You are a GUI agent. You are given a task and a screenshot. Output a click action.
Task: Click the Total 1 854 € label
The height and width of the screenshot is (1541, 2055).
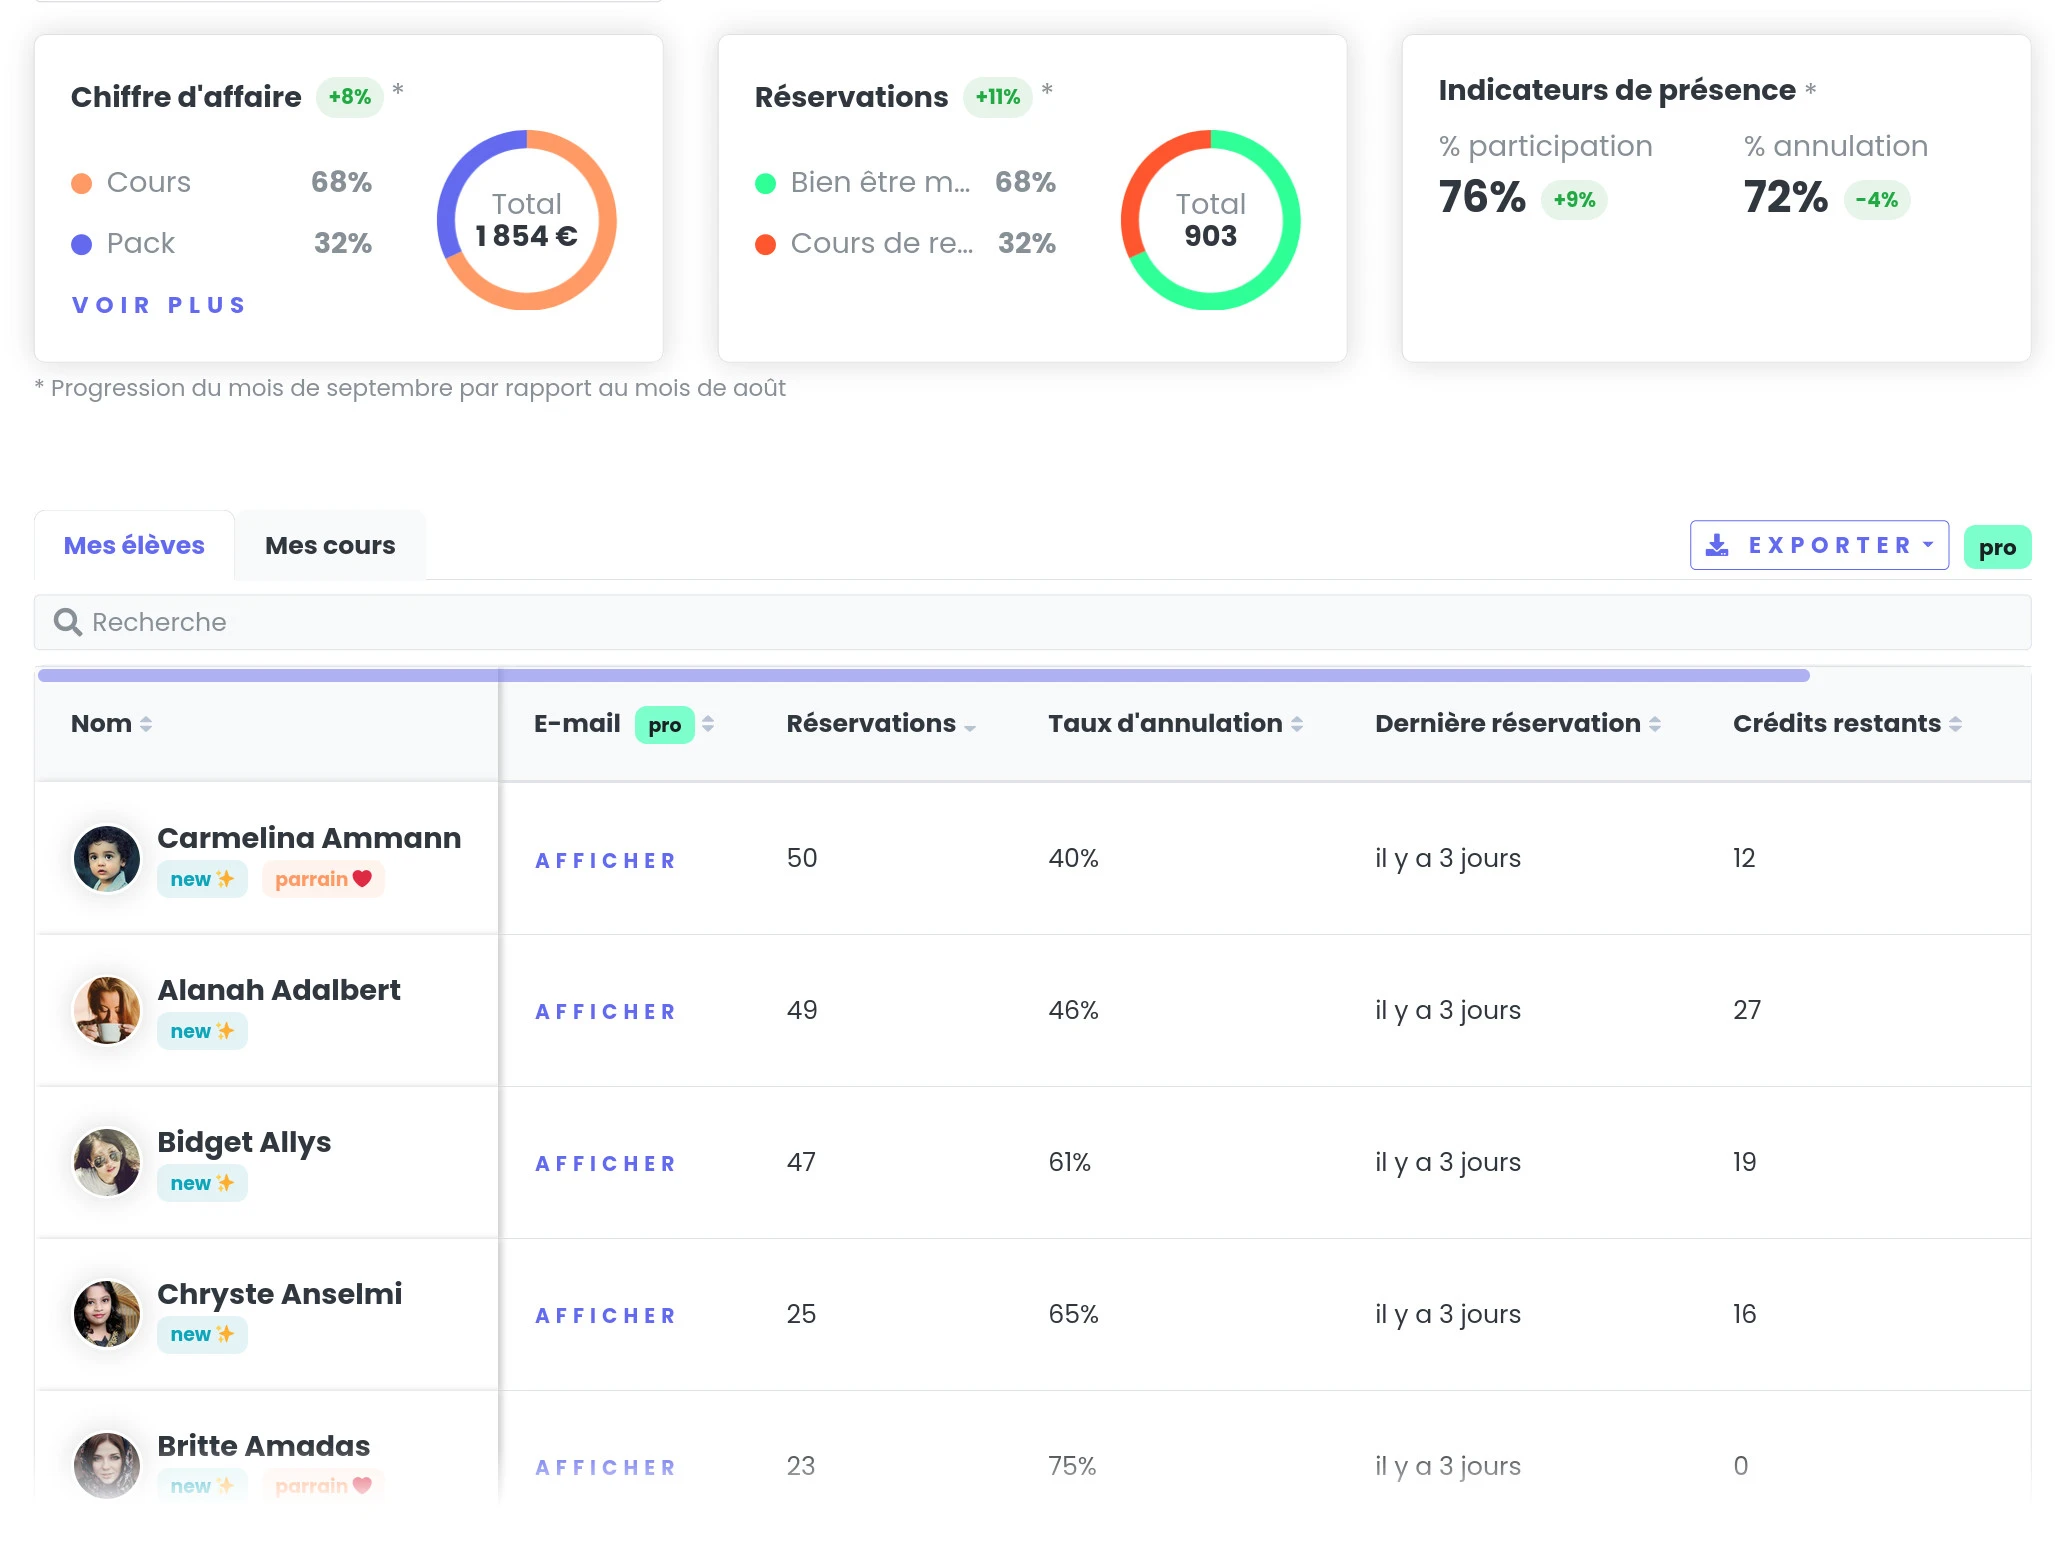[x=526, y=220]
